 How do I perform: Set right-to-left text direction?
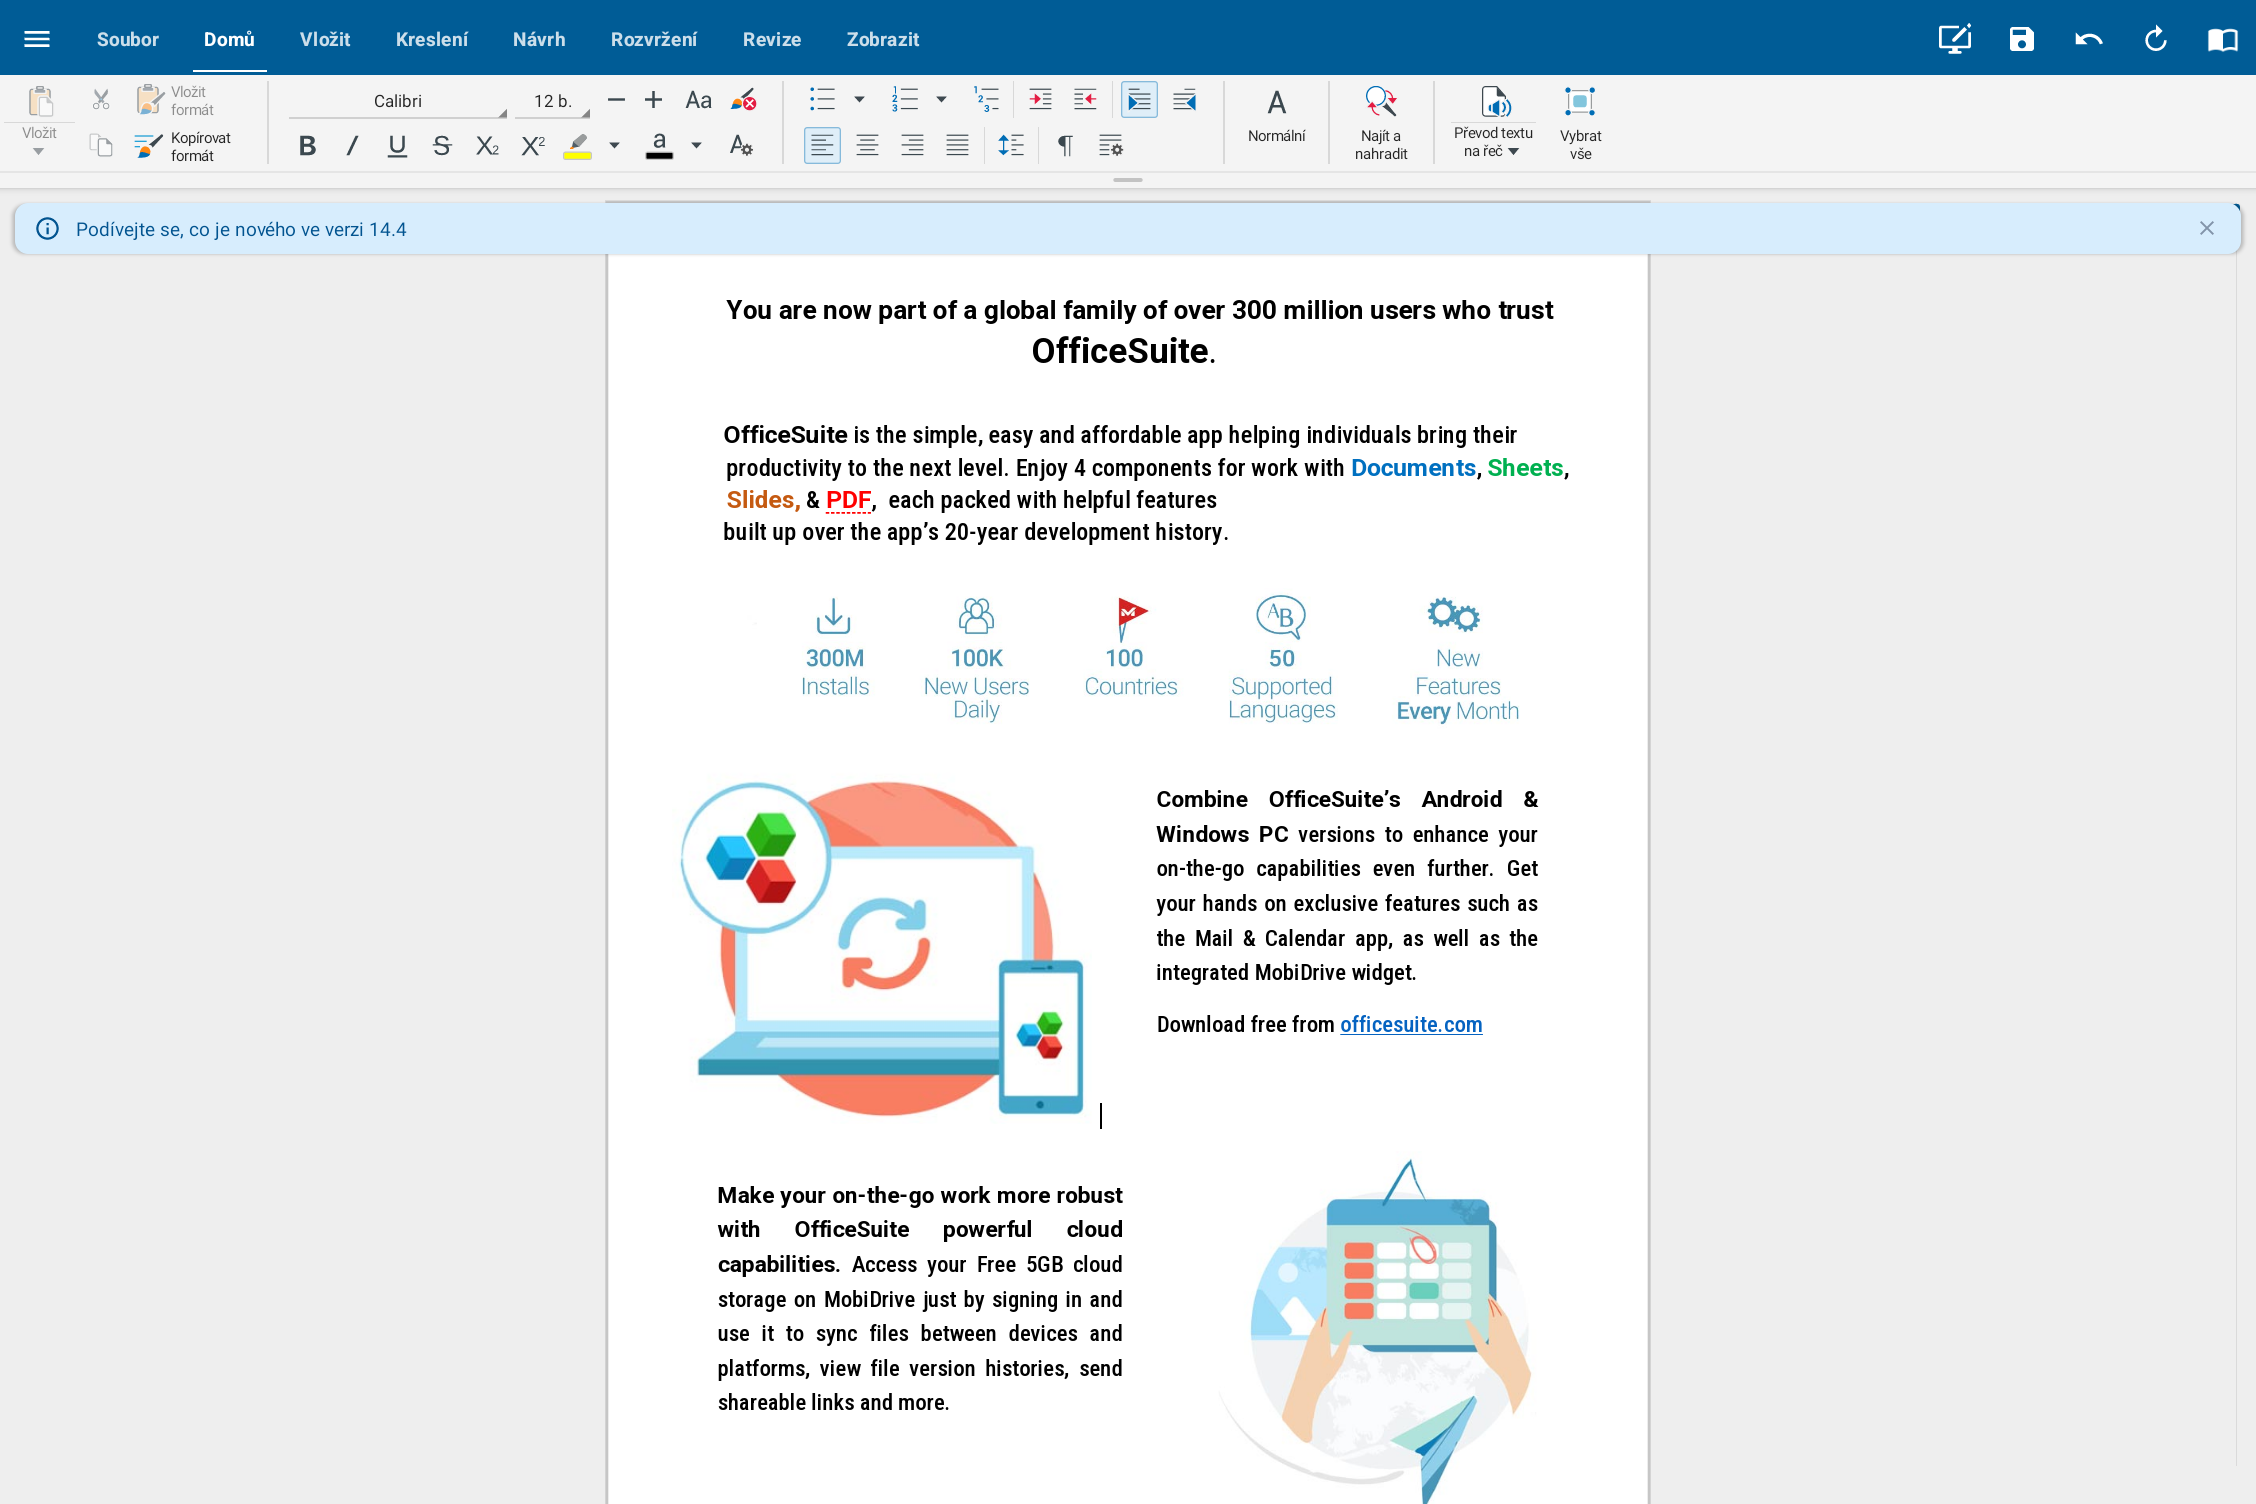[1184, 99]
